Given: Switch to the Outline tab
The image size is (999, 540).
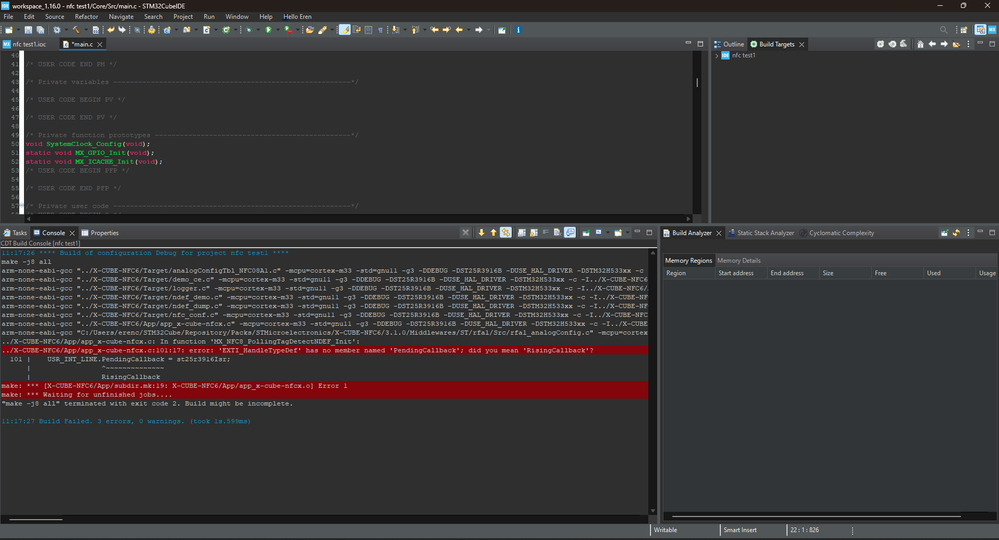Looking at the screenshot, I should [729, 44].
